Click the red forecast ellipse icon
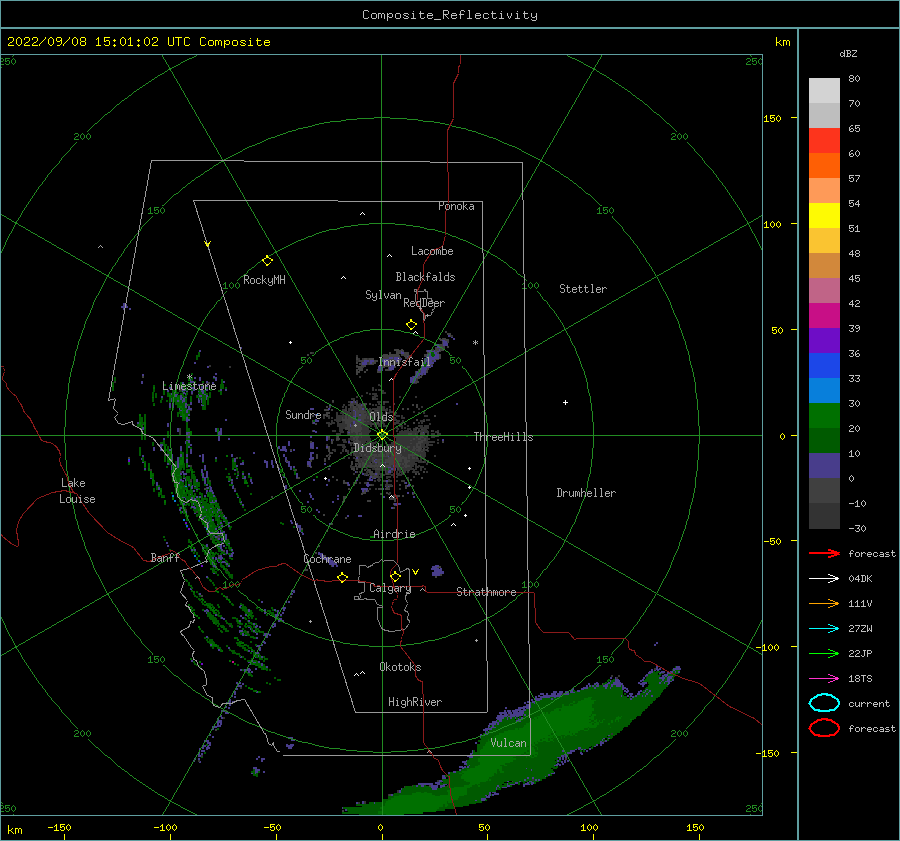This screenshot has width=900, height=841. pyautogui.click(x=824, y=728)
